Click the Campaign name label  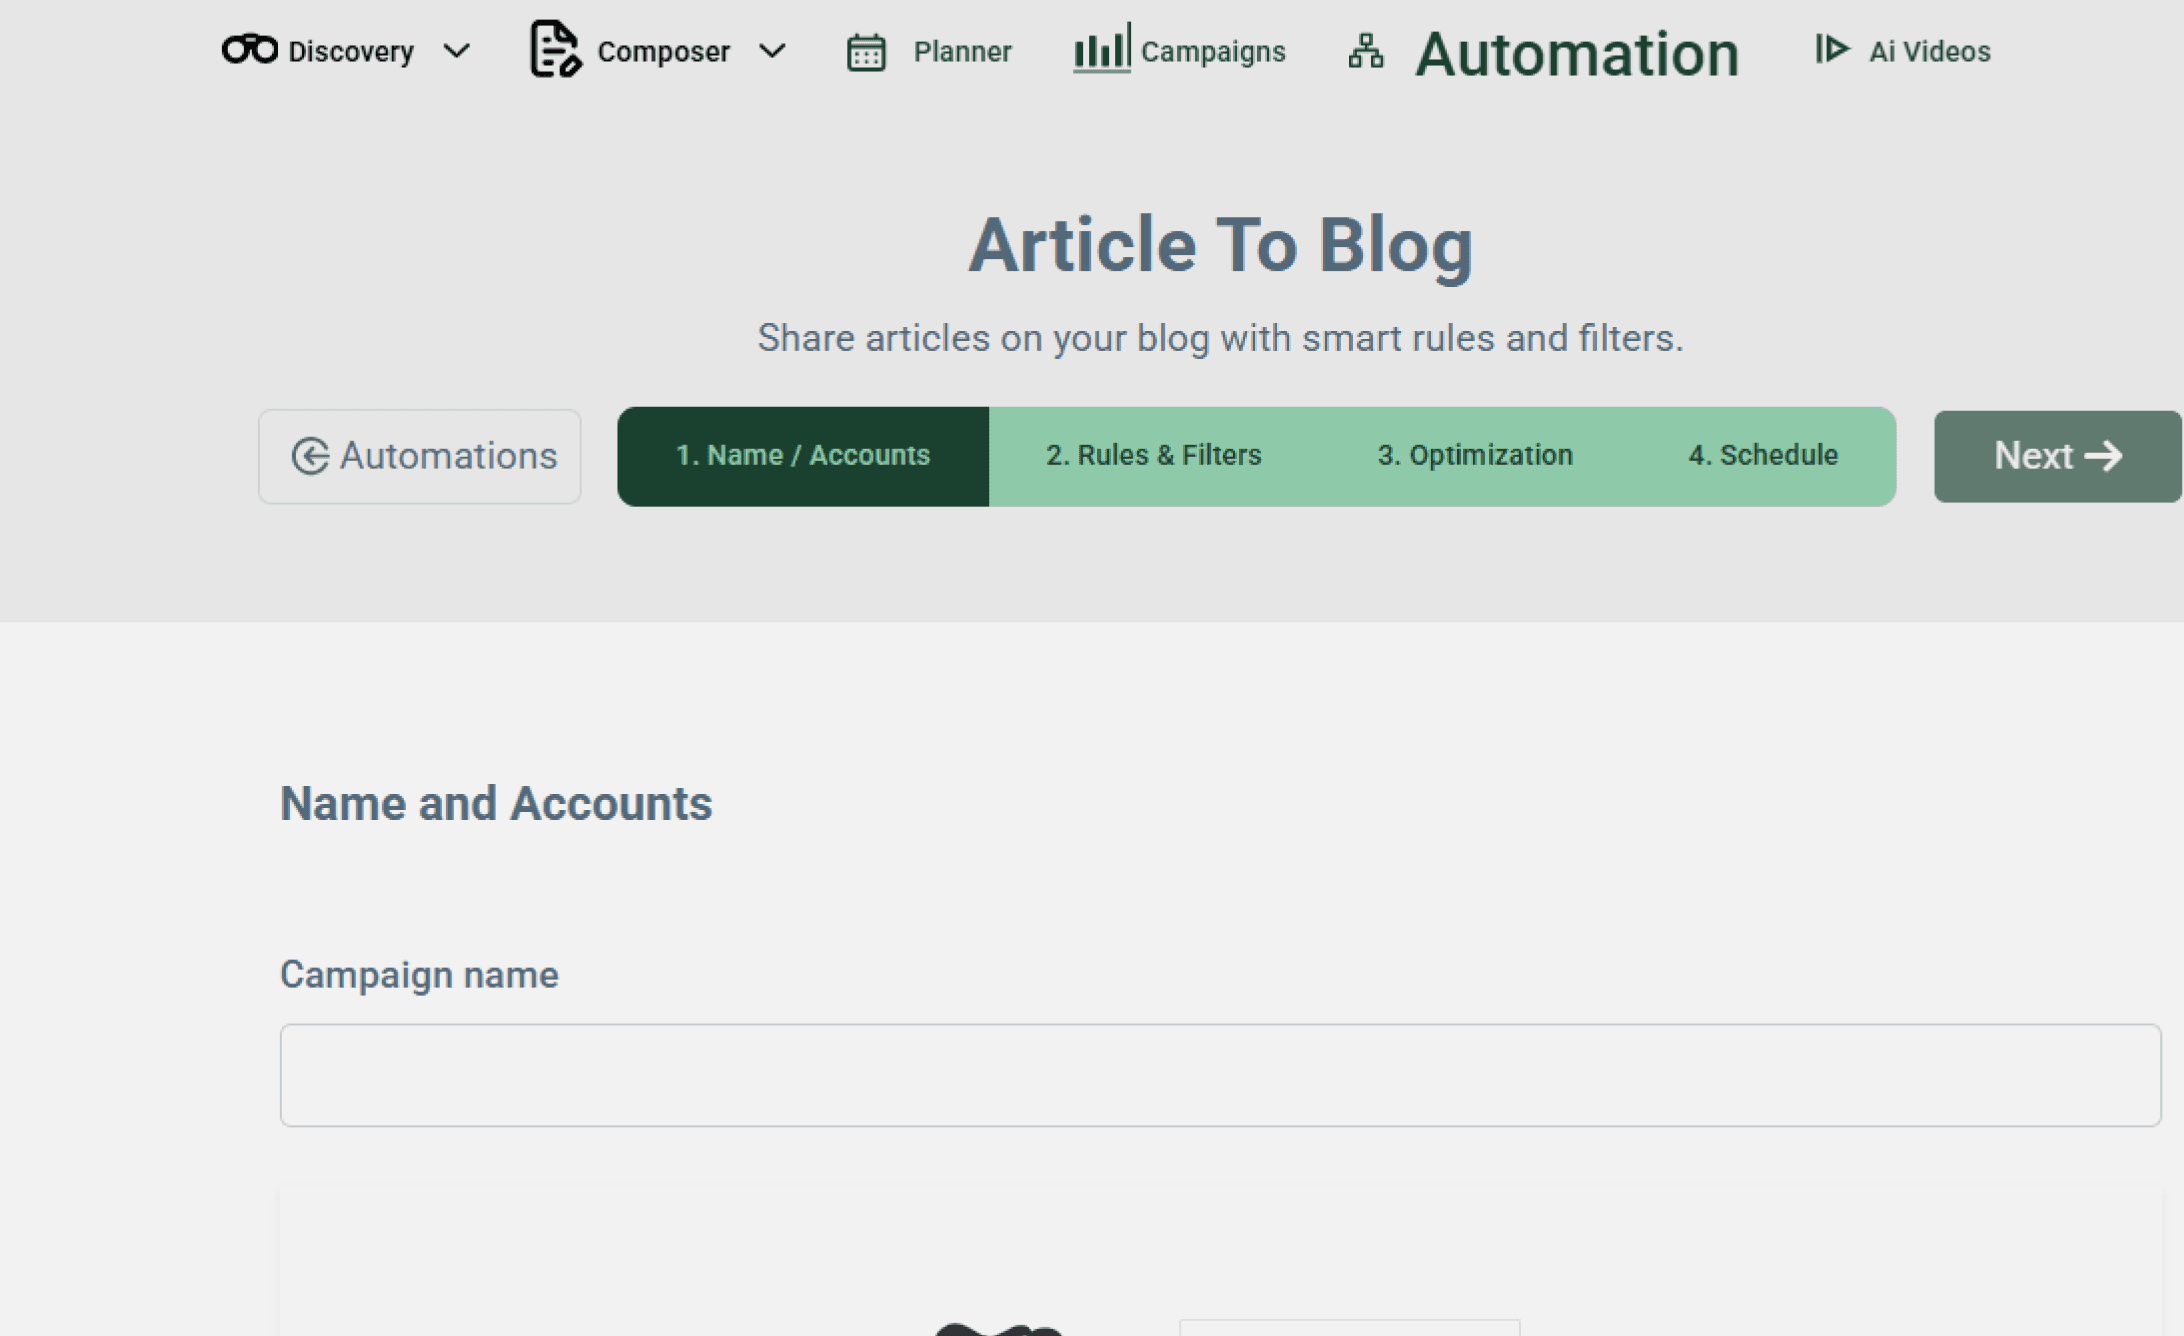[x=419, y=974]
